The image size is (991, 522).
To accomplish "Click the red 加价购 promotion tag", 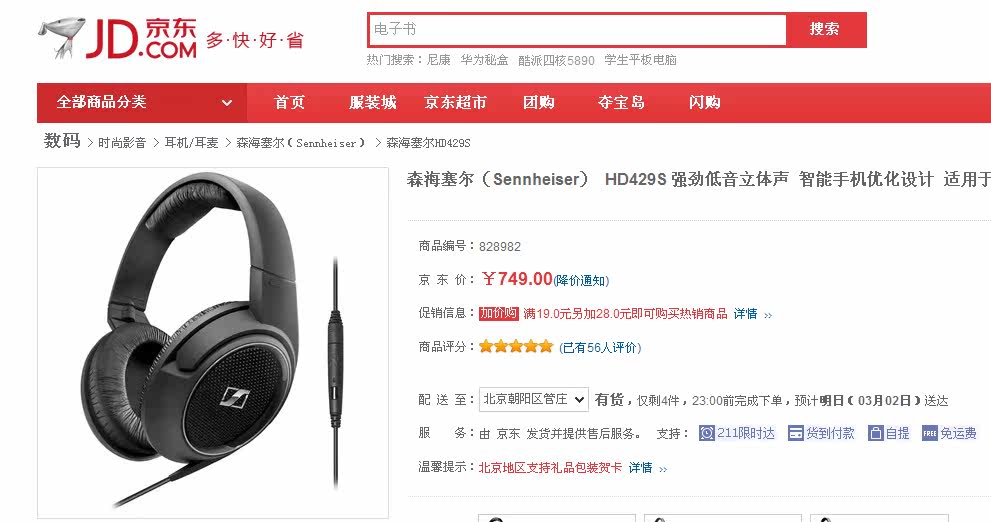I will 499,313.
